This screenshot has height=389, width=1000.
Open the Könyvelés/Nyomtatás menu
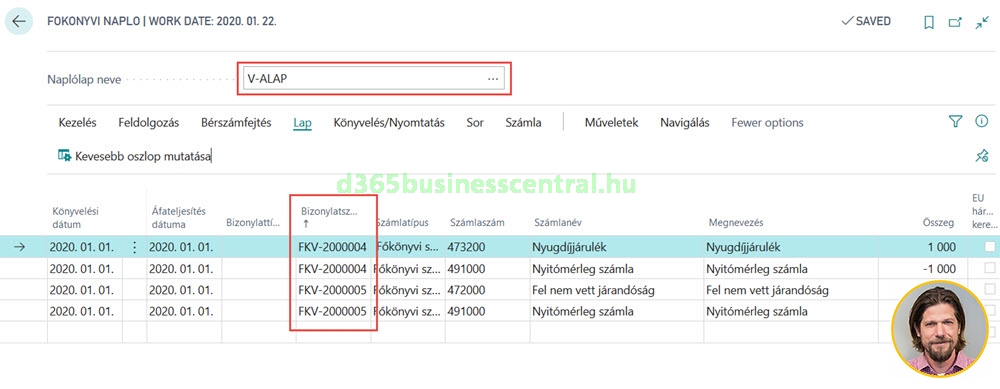pos(389,122)
